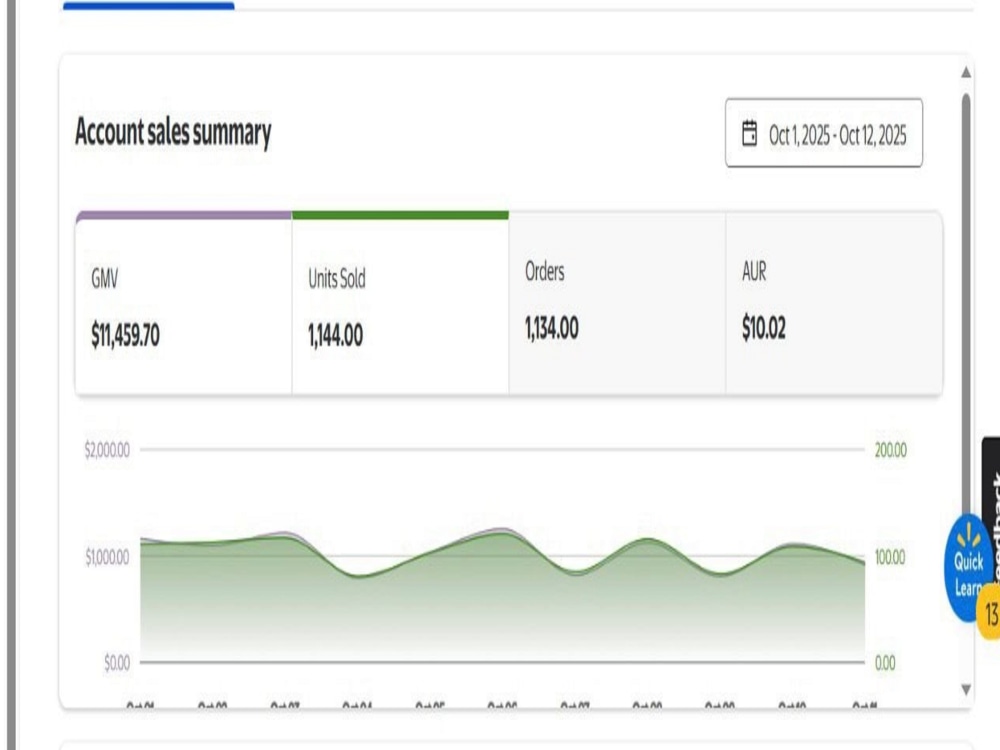
Task: Click the calendar icon in date selector
Action: coord(749,134)
